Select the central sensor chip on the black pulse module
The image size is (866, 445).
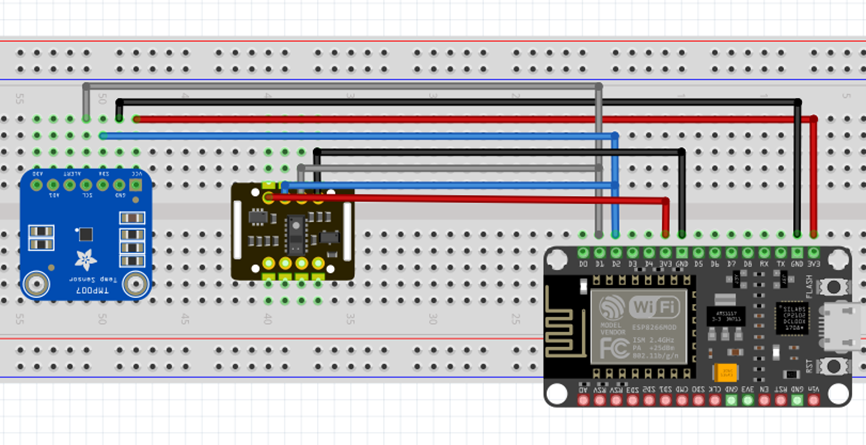point(294,233)
